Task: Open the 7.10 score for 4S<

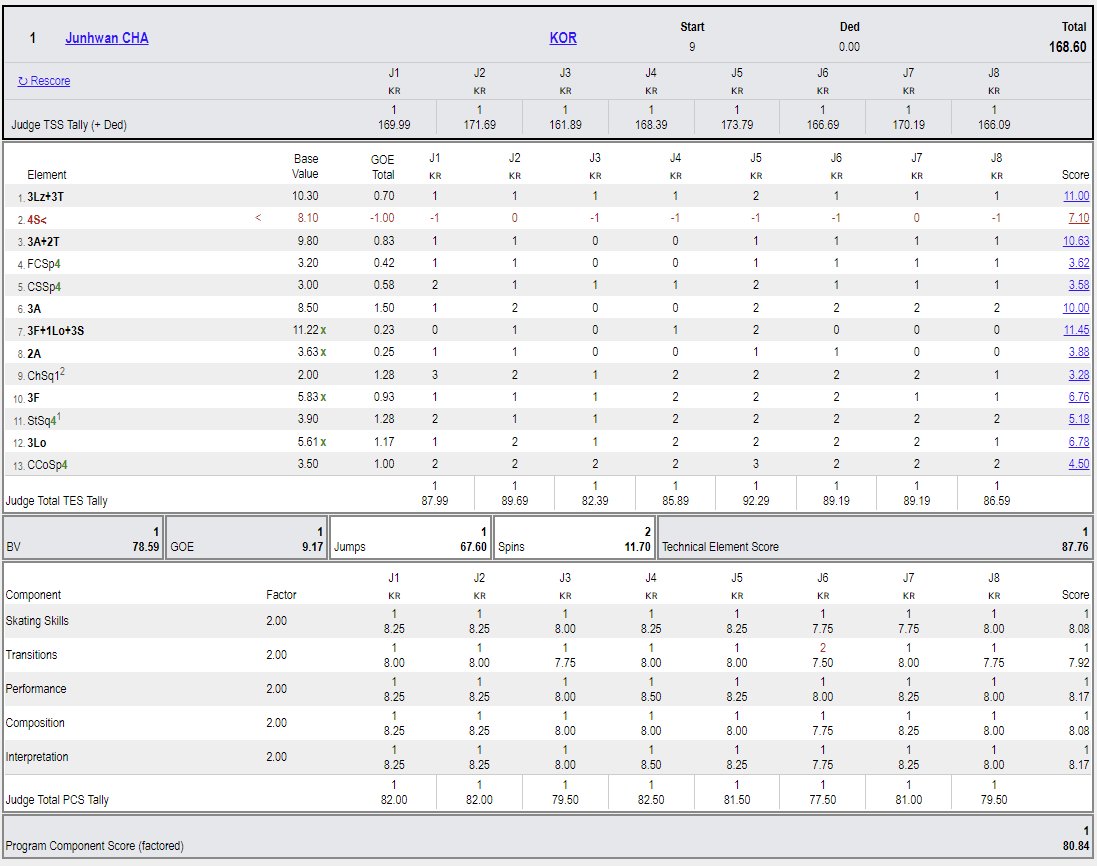Action: [x=1078, y=218]
